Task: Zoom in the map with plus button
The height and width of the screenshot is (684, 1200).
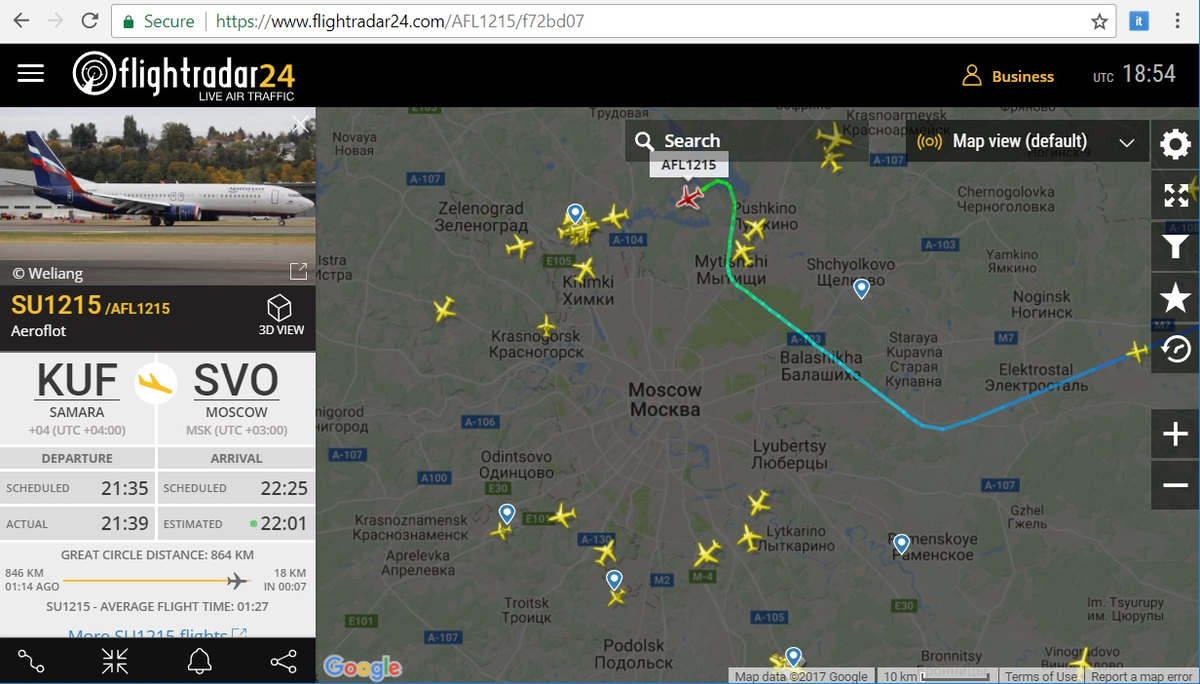Action: coord(1176,434)
